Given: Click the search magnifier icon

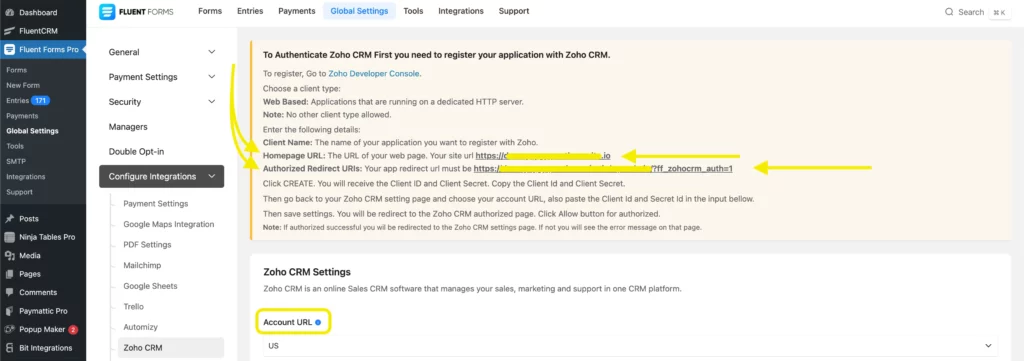Looking at the screenshot, I should 950,12.
